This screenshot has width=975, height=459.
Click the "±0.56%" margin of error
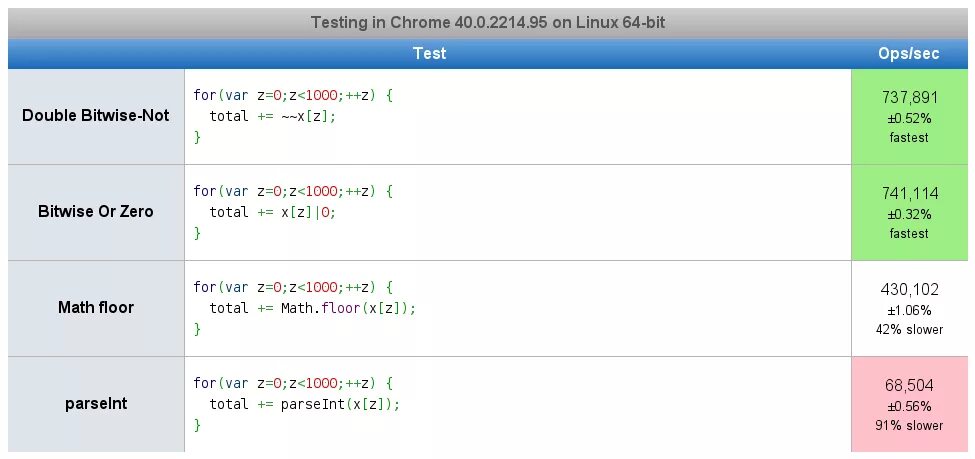(x=909, y=406)
